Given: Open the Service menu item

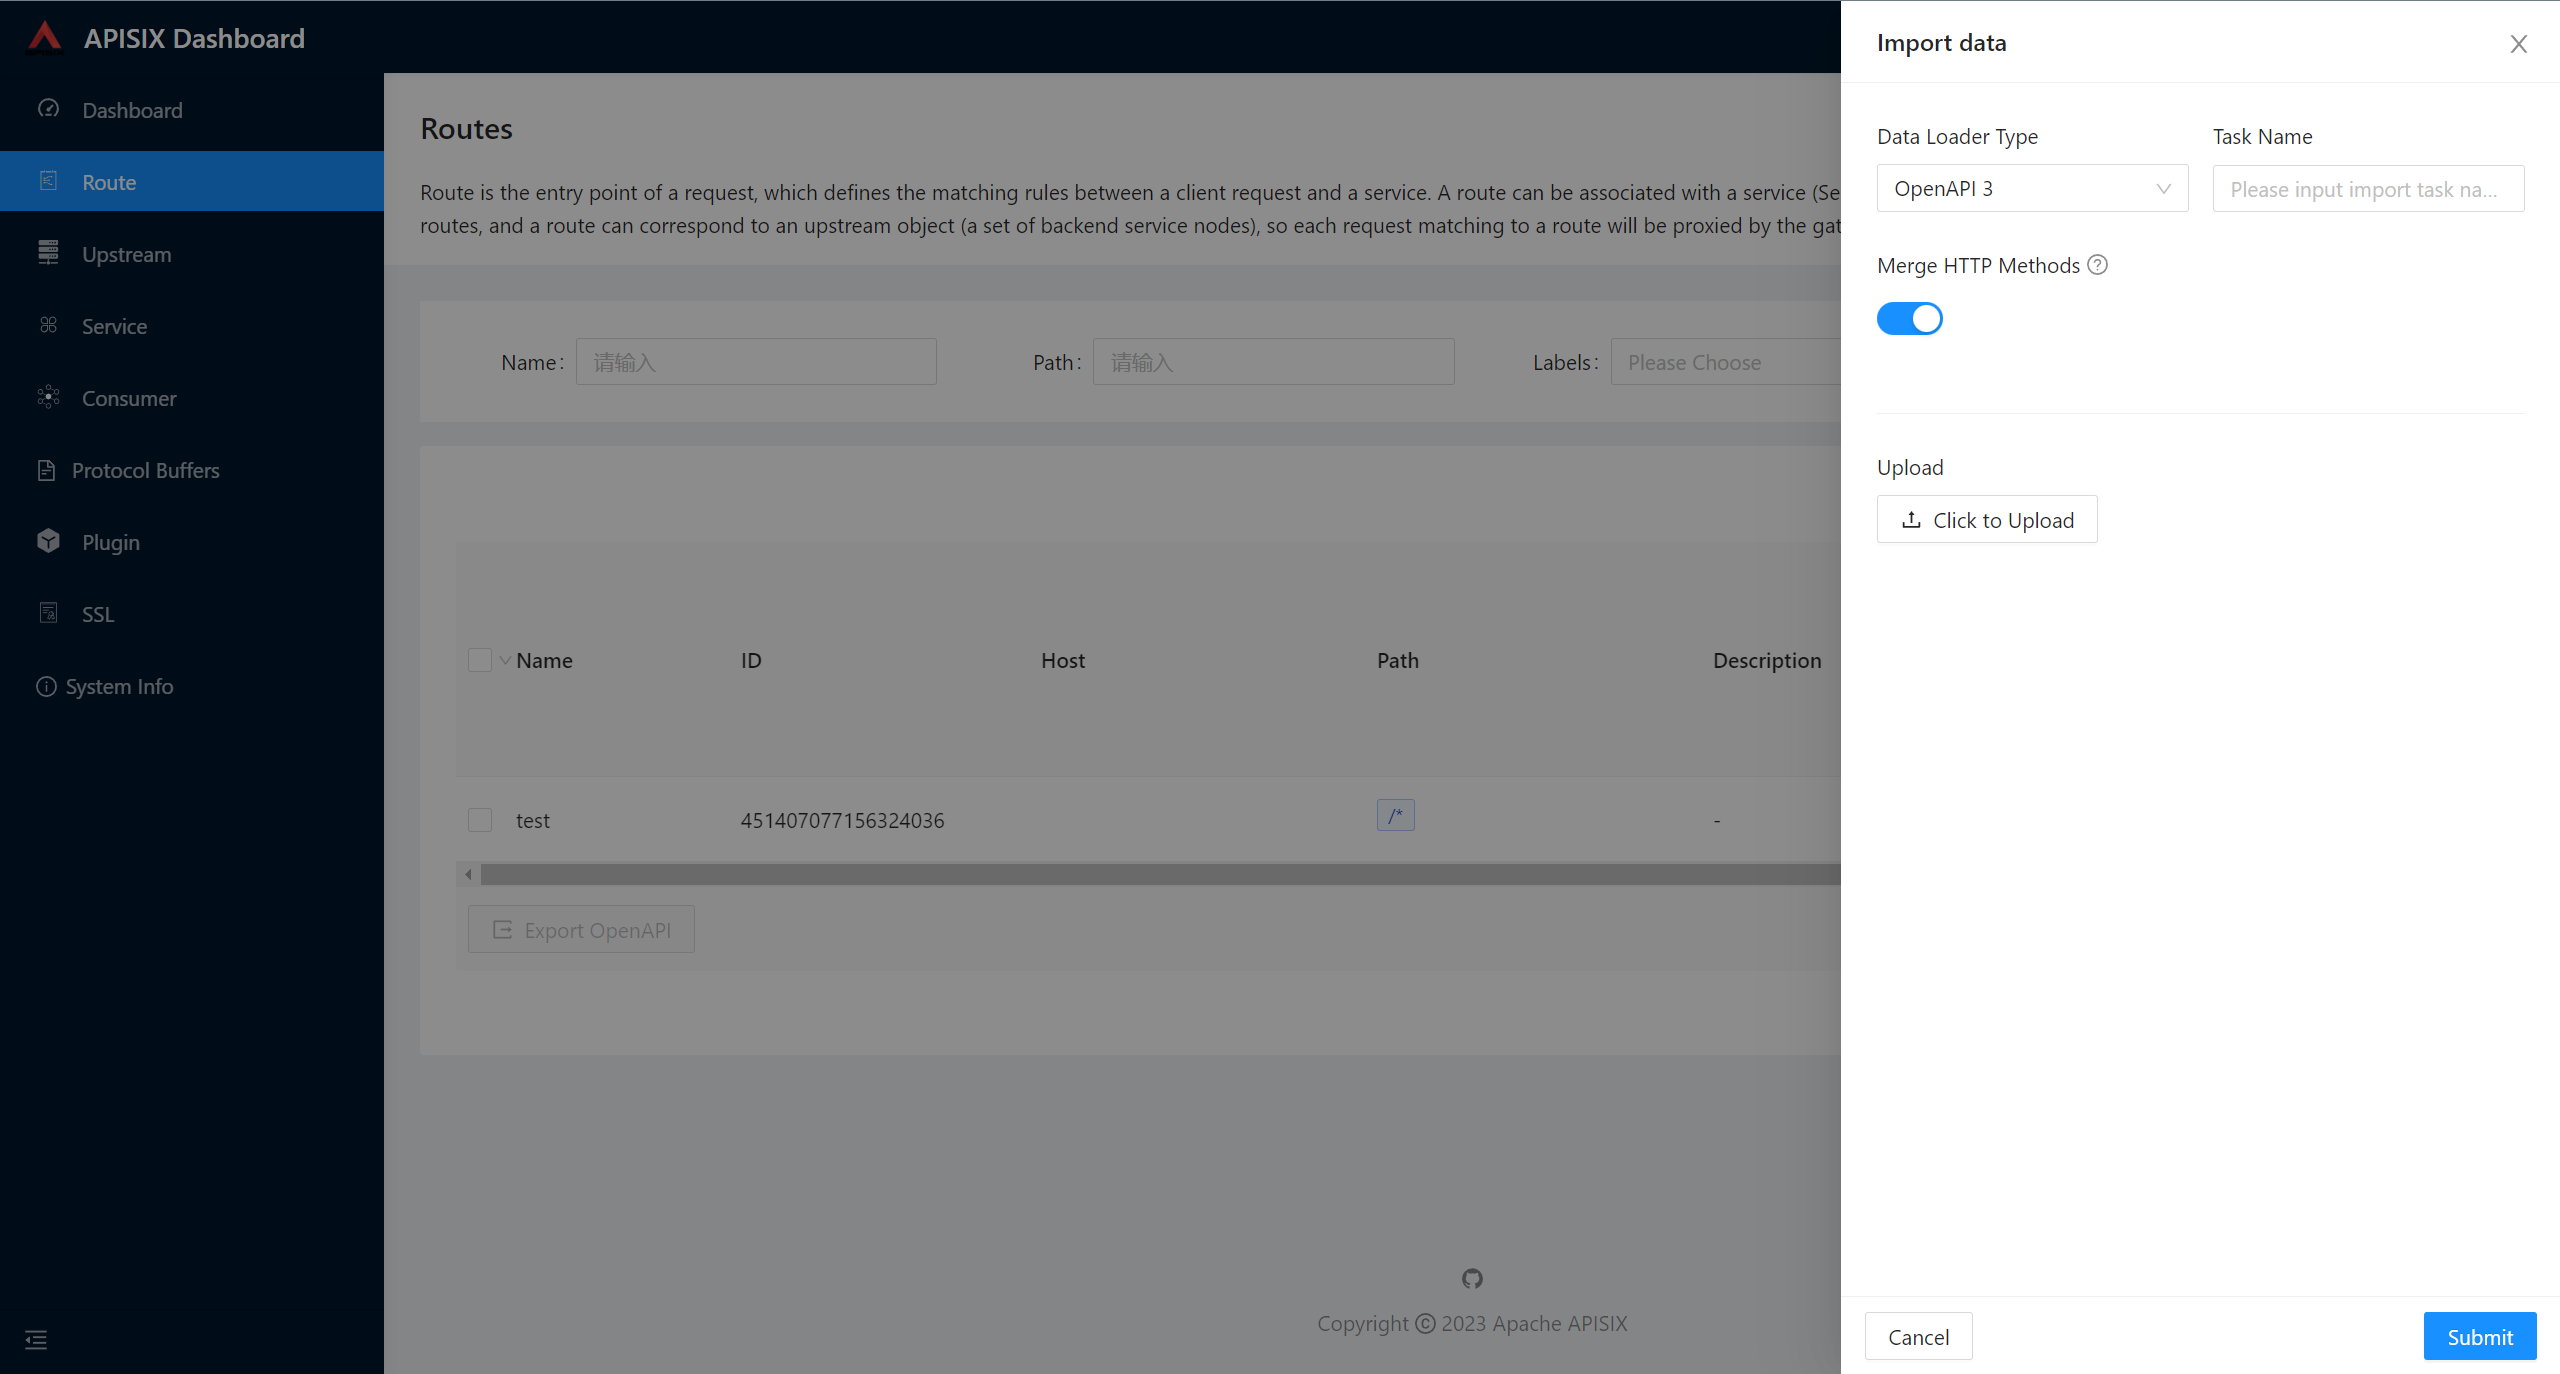Looking at the screenshot, I should click(x=114, y=326).
